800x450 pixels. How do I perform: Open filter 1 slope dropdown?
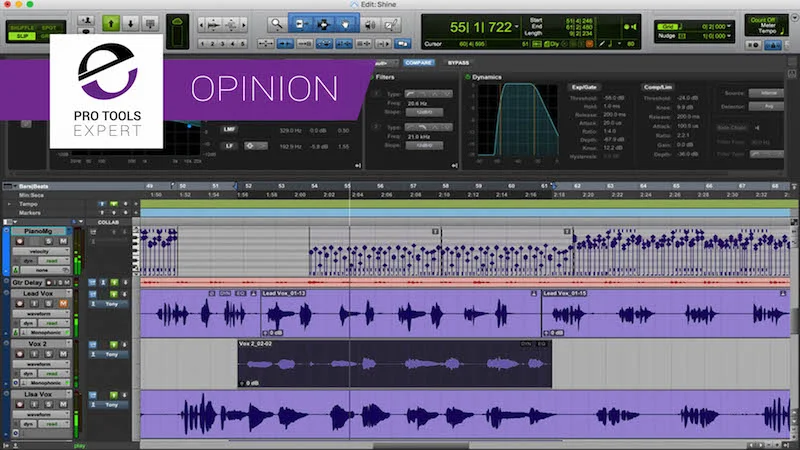point(424,112)
